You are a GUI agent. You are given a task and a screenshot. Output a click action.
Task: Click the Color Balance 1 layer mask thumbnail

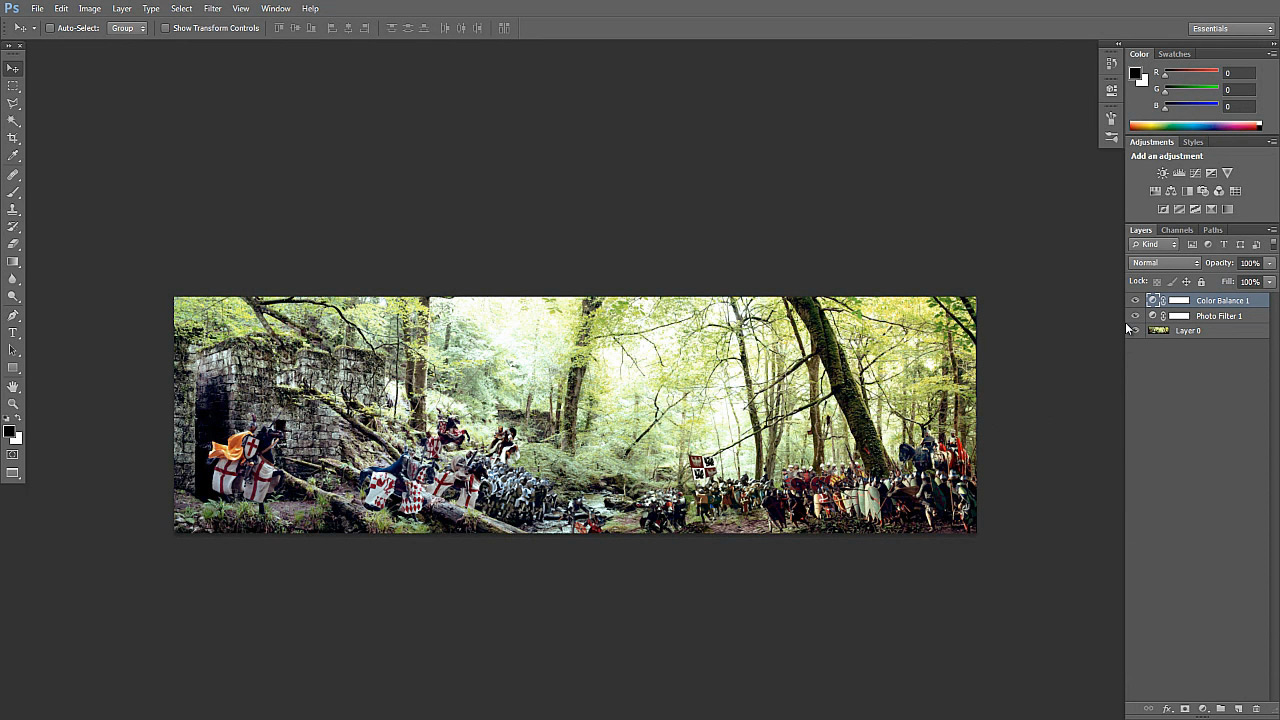[x=1180, y=301]
